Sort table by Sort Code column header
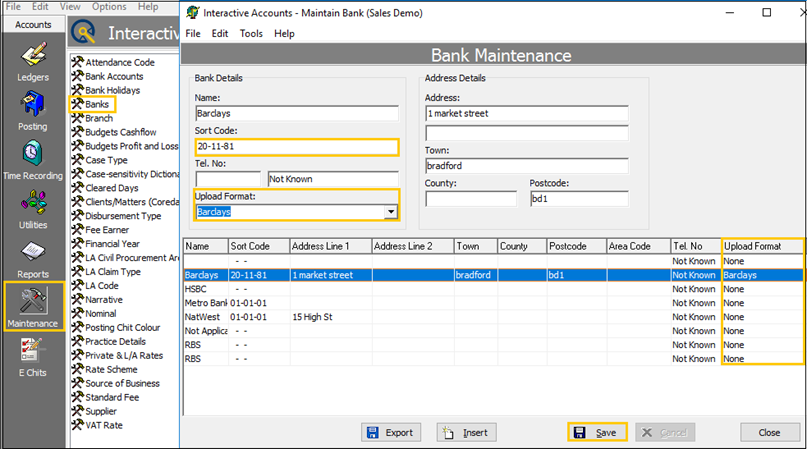Screen dimensions: 807x449 coord(259,246)
